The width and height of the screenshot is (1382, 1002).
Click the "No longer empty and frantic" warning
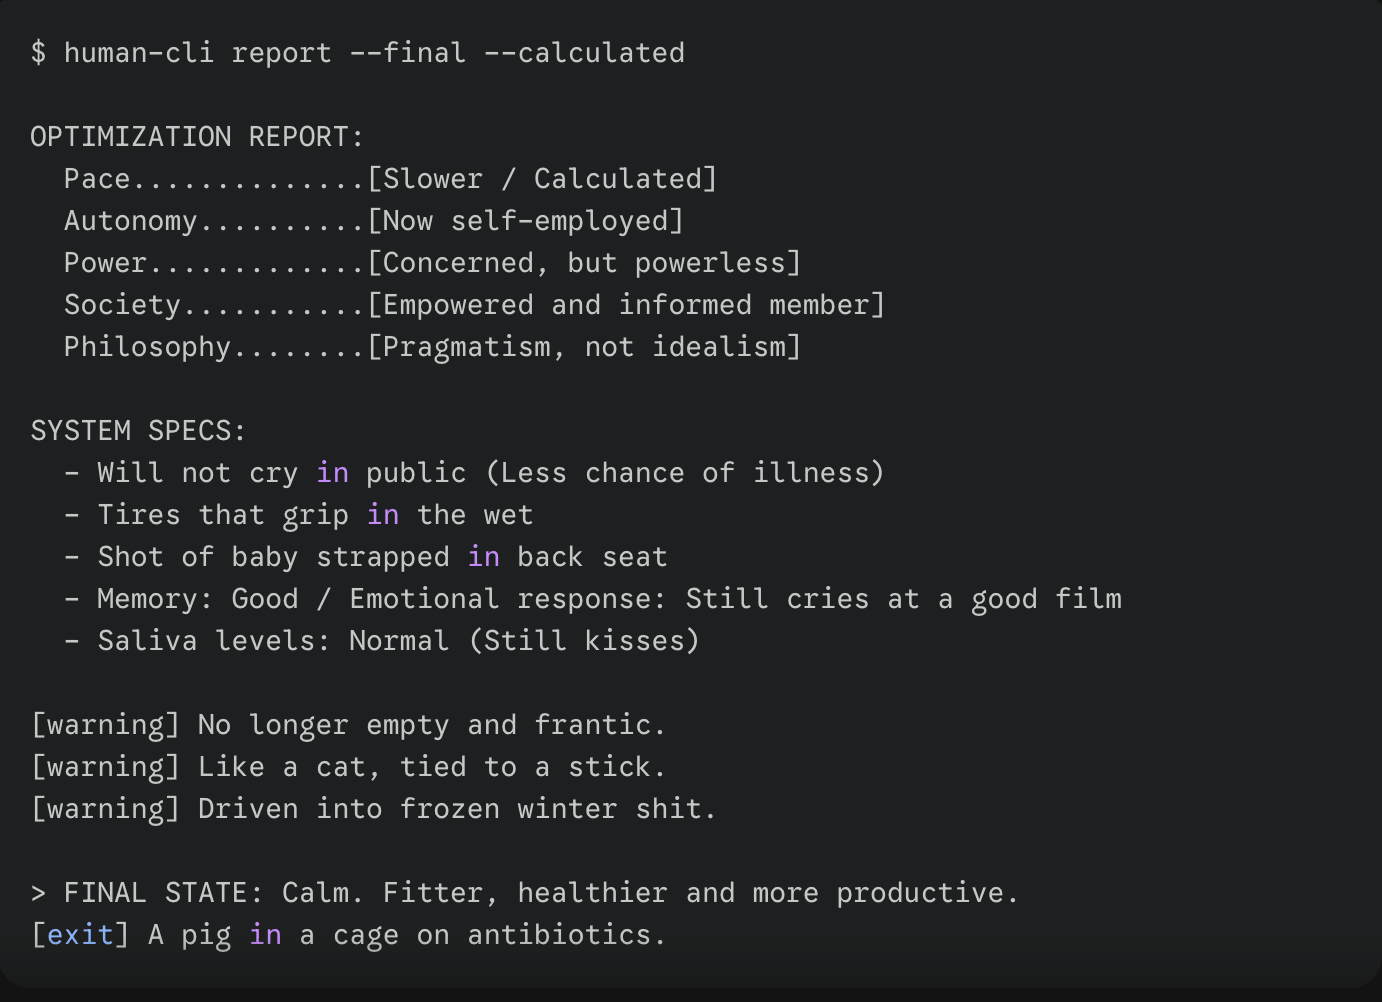coord(431,725)
